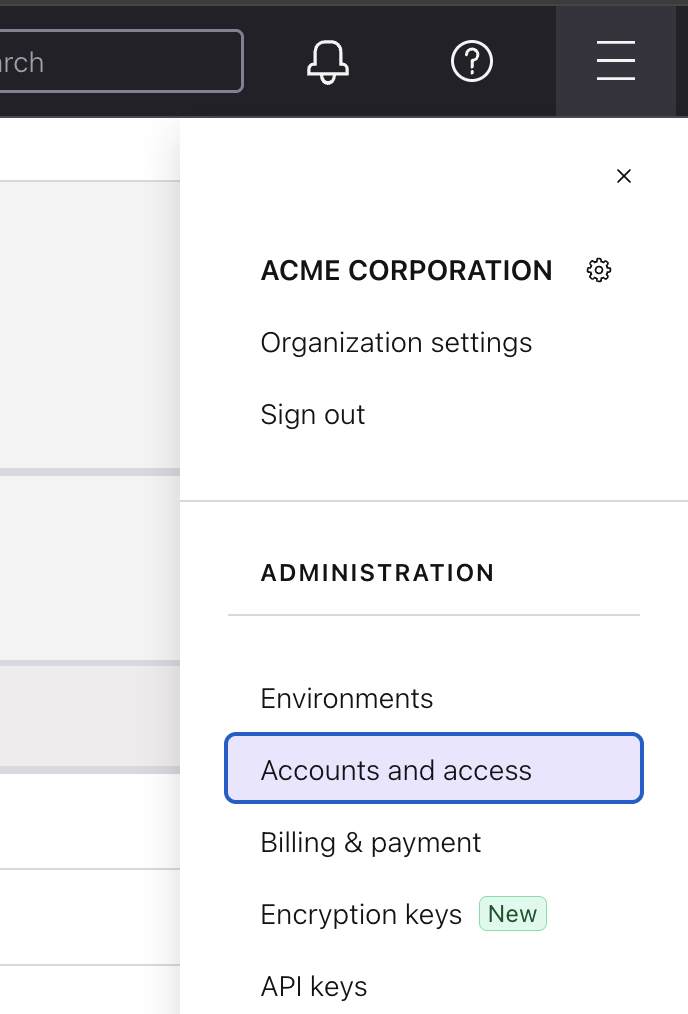688x1014 pixels.
Task: Select the ADMINISTRATION section header
Action: 377,573
